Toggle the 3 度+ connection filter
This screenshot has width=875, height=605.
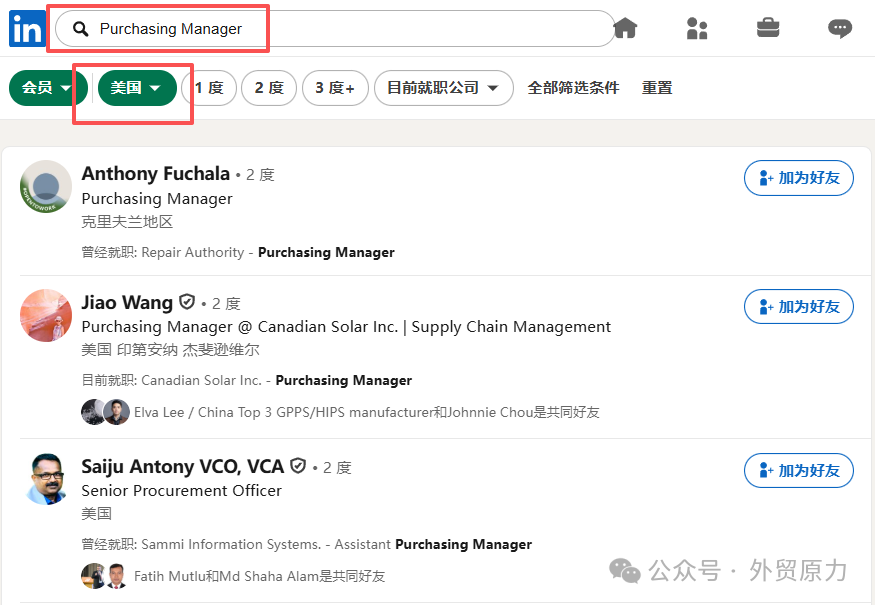[x=335, y=88]
